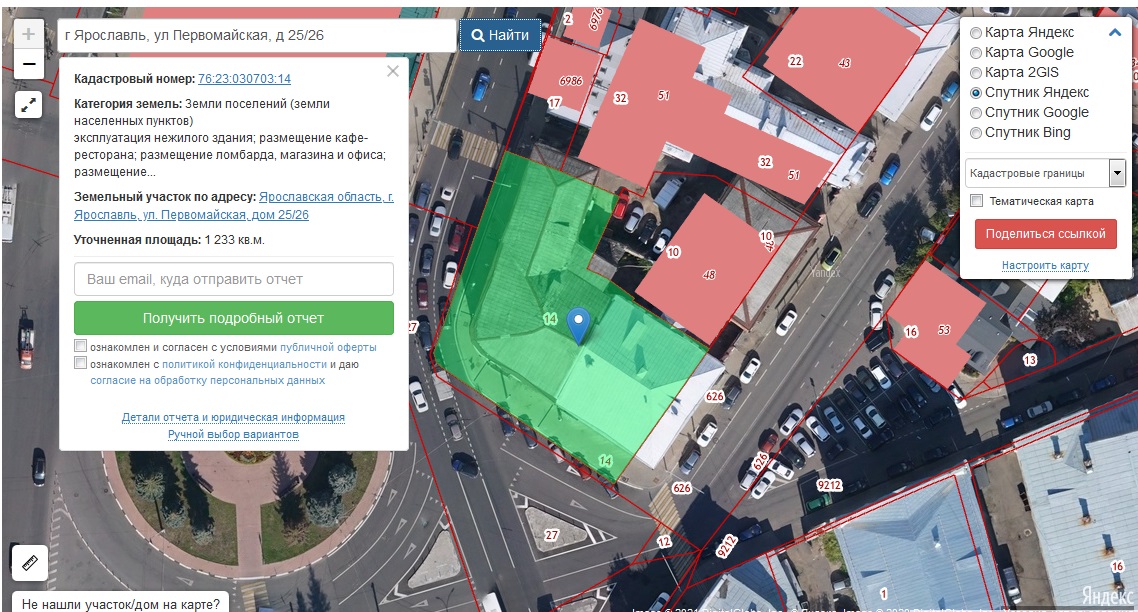1138x612 pixels.
Task: Click the Уточненная площадь 1 233 кв.м. text
Action: tap(169, 240)
